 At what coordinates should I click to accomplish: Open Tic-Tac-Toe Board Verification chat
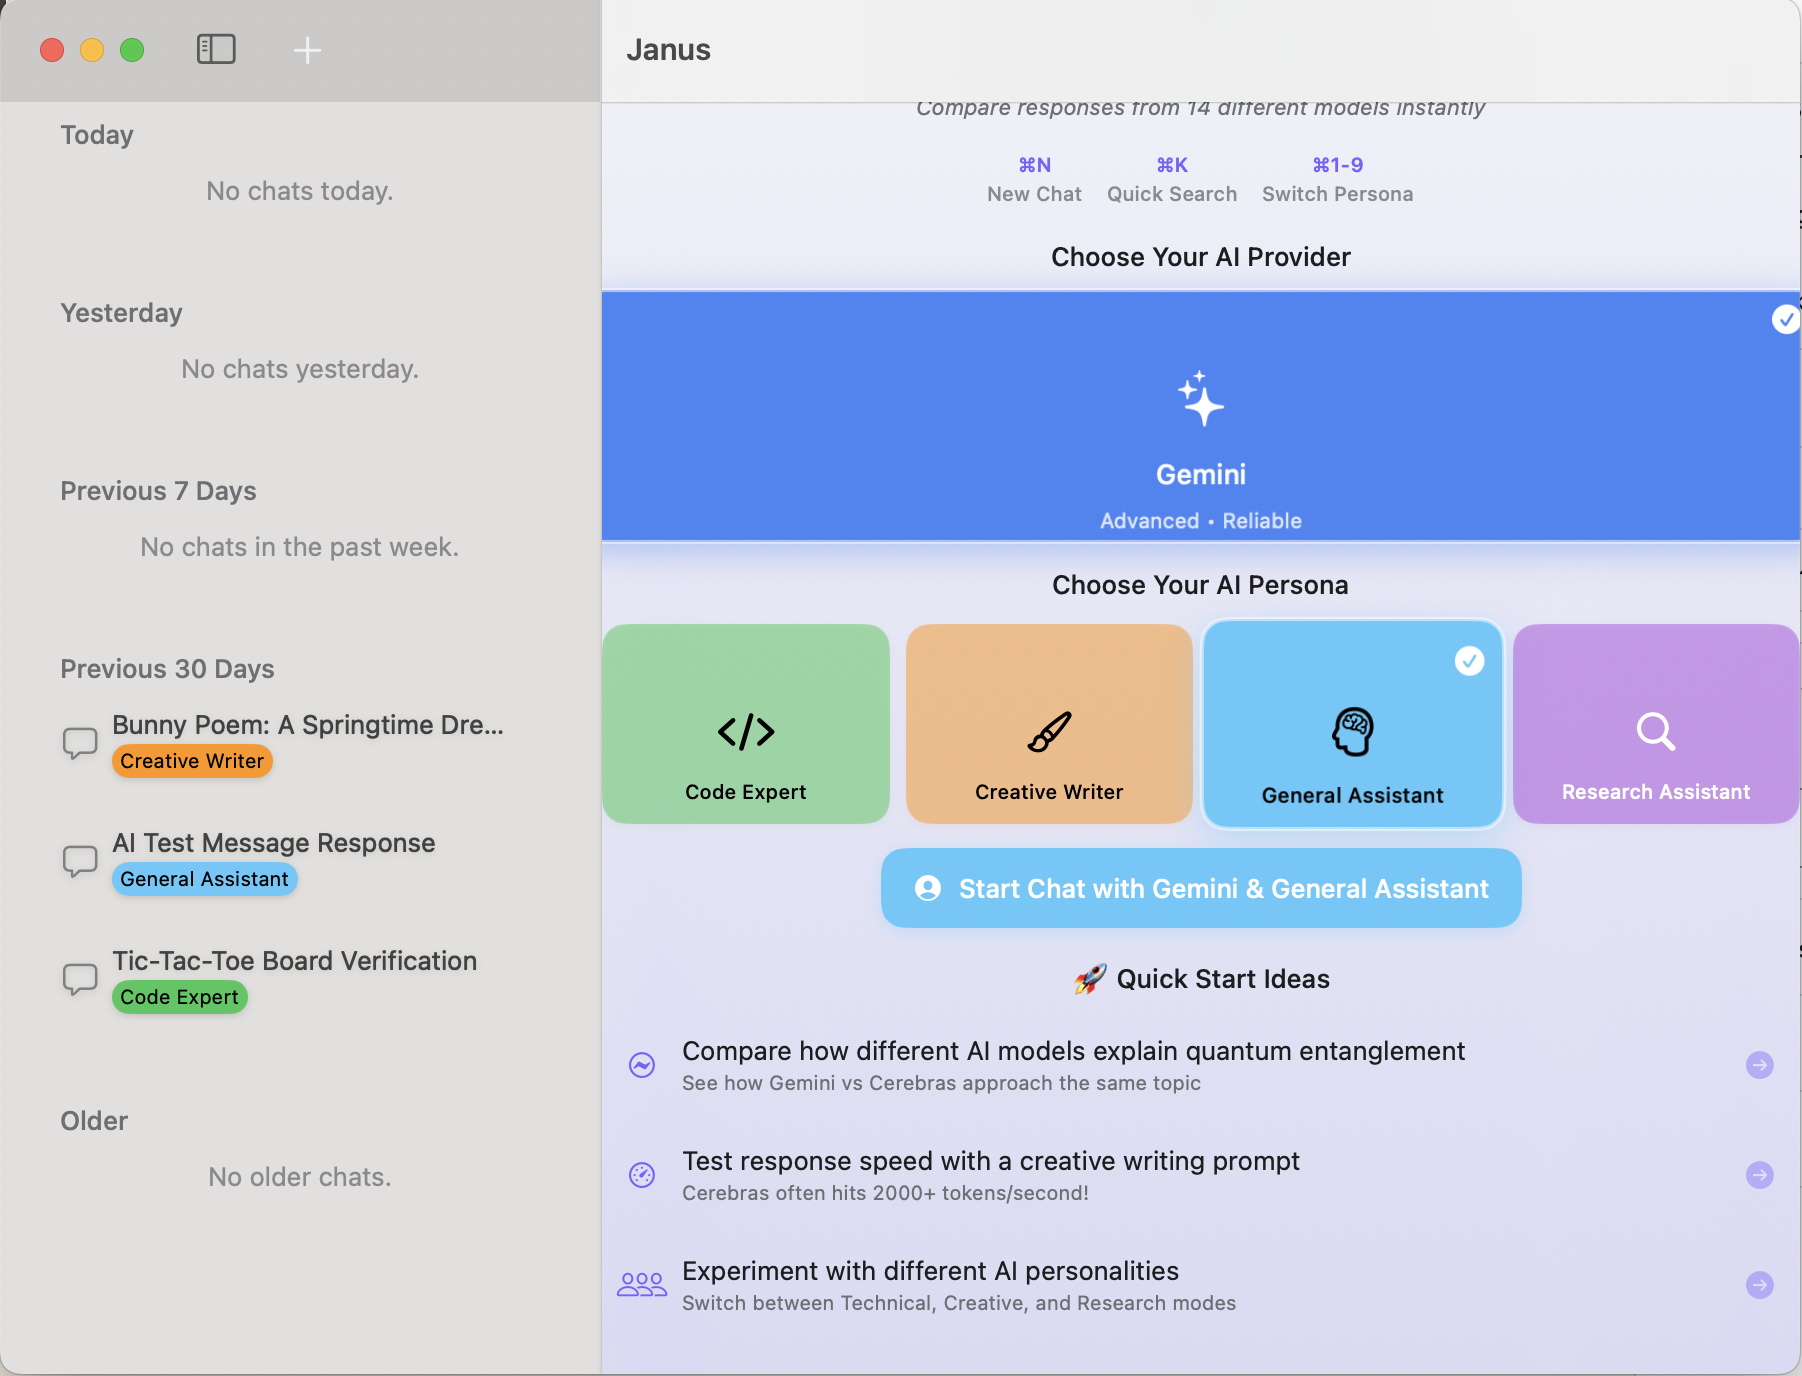pyautogui.click(x=294, y=961)
